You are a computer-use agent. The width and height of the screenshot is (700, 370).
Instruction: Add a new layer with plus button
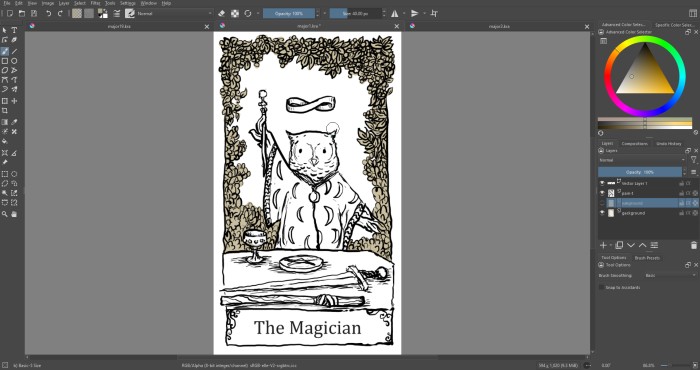(x=603, y=245)
